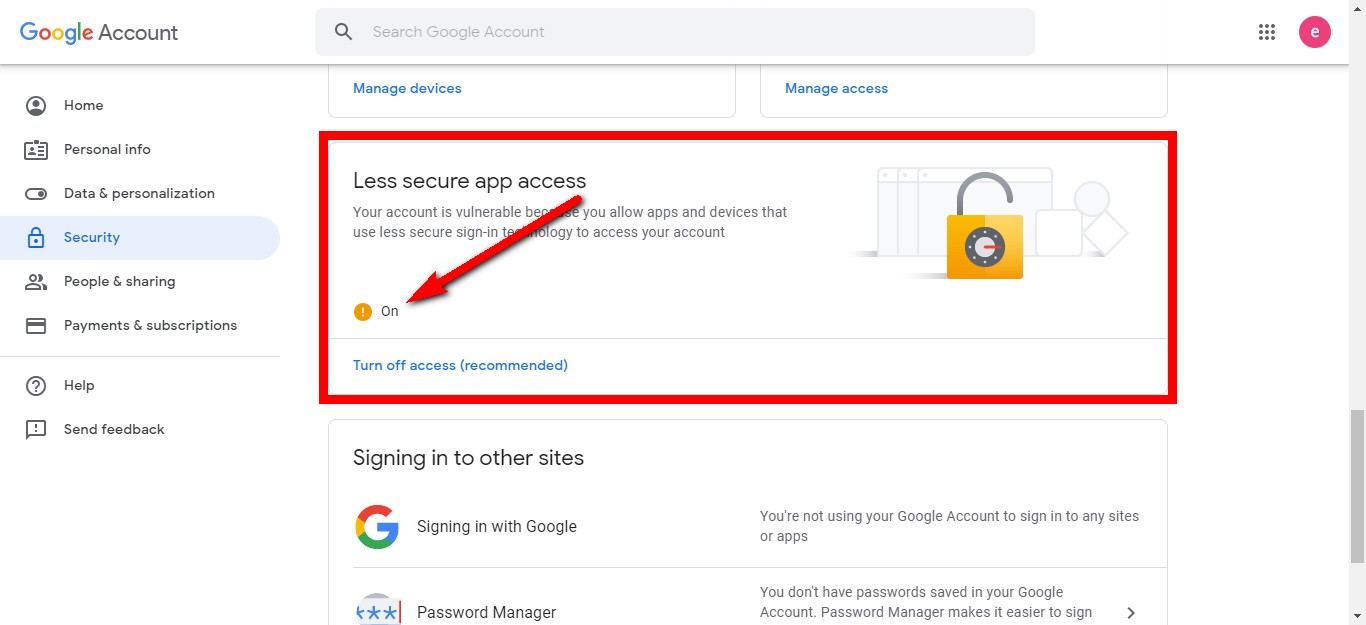Viewport: 1366px width, 625px height.
Task: Open the account avatar profile menu
Action: point(1314,32)
